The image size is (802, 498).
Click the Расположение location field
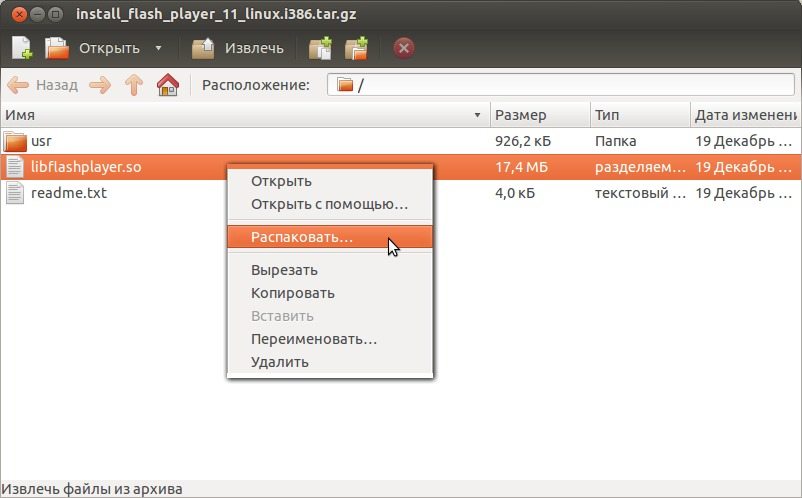[x=561, y=85]
